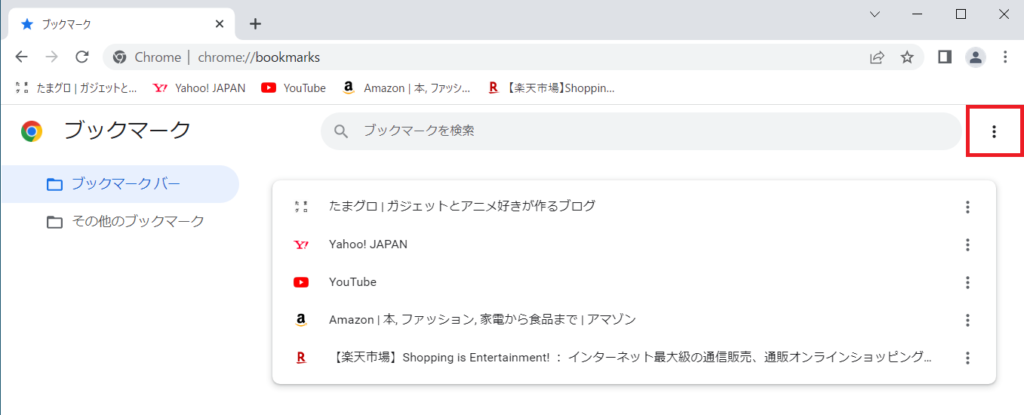Select the たまグロ bookmark list entry
Screen dimensions: 1024x415
click(461, 206)
